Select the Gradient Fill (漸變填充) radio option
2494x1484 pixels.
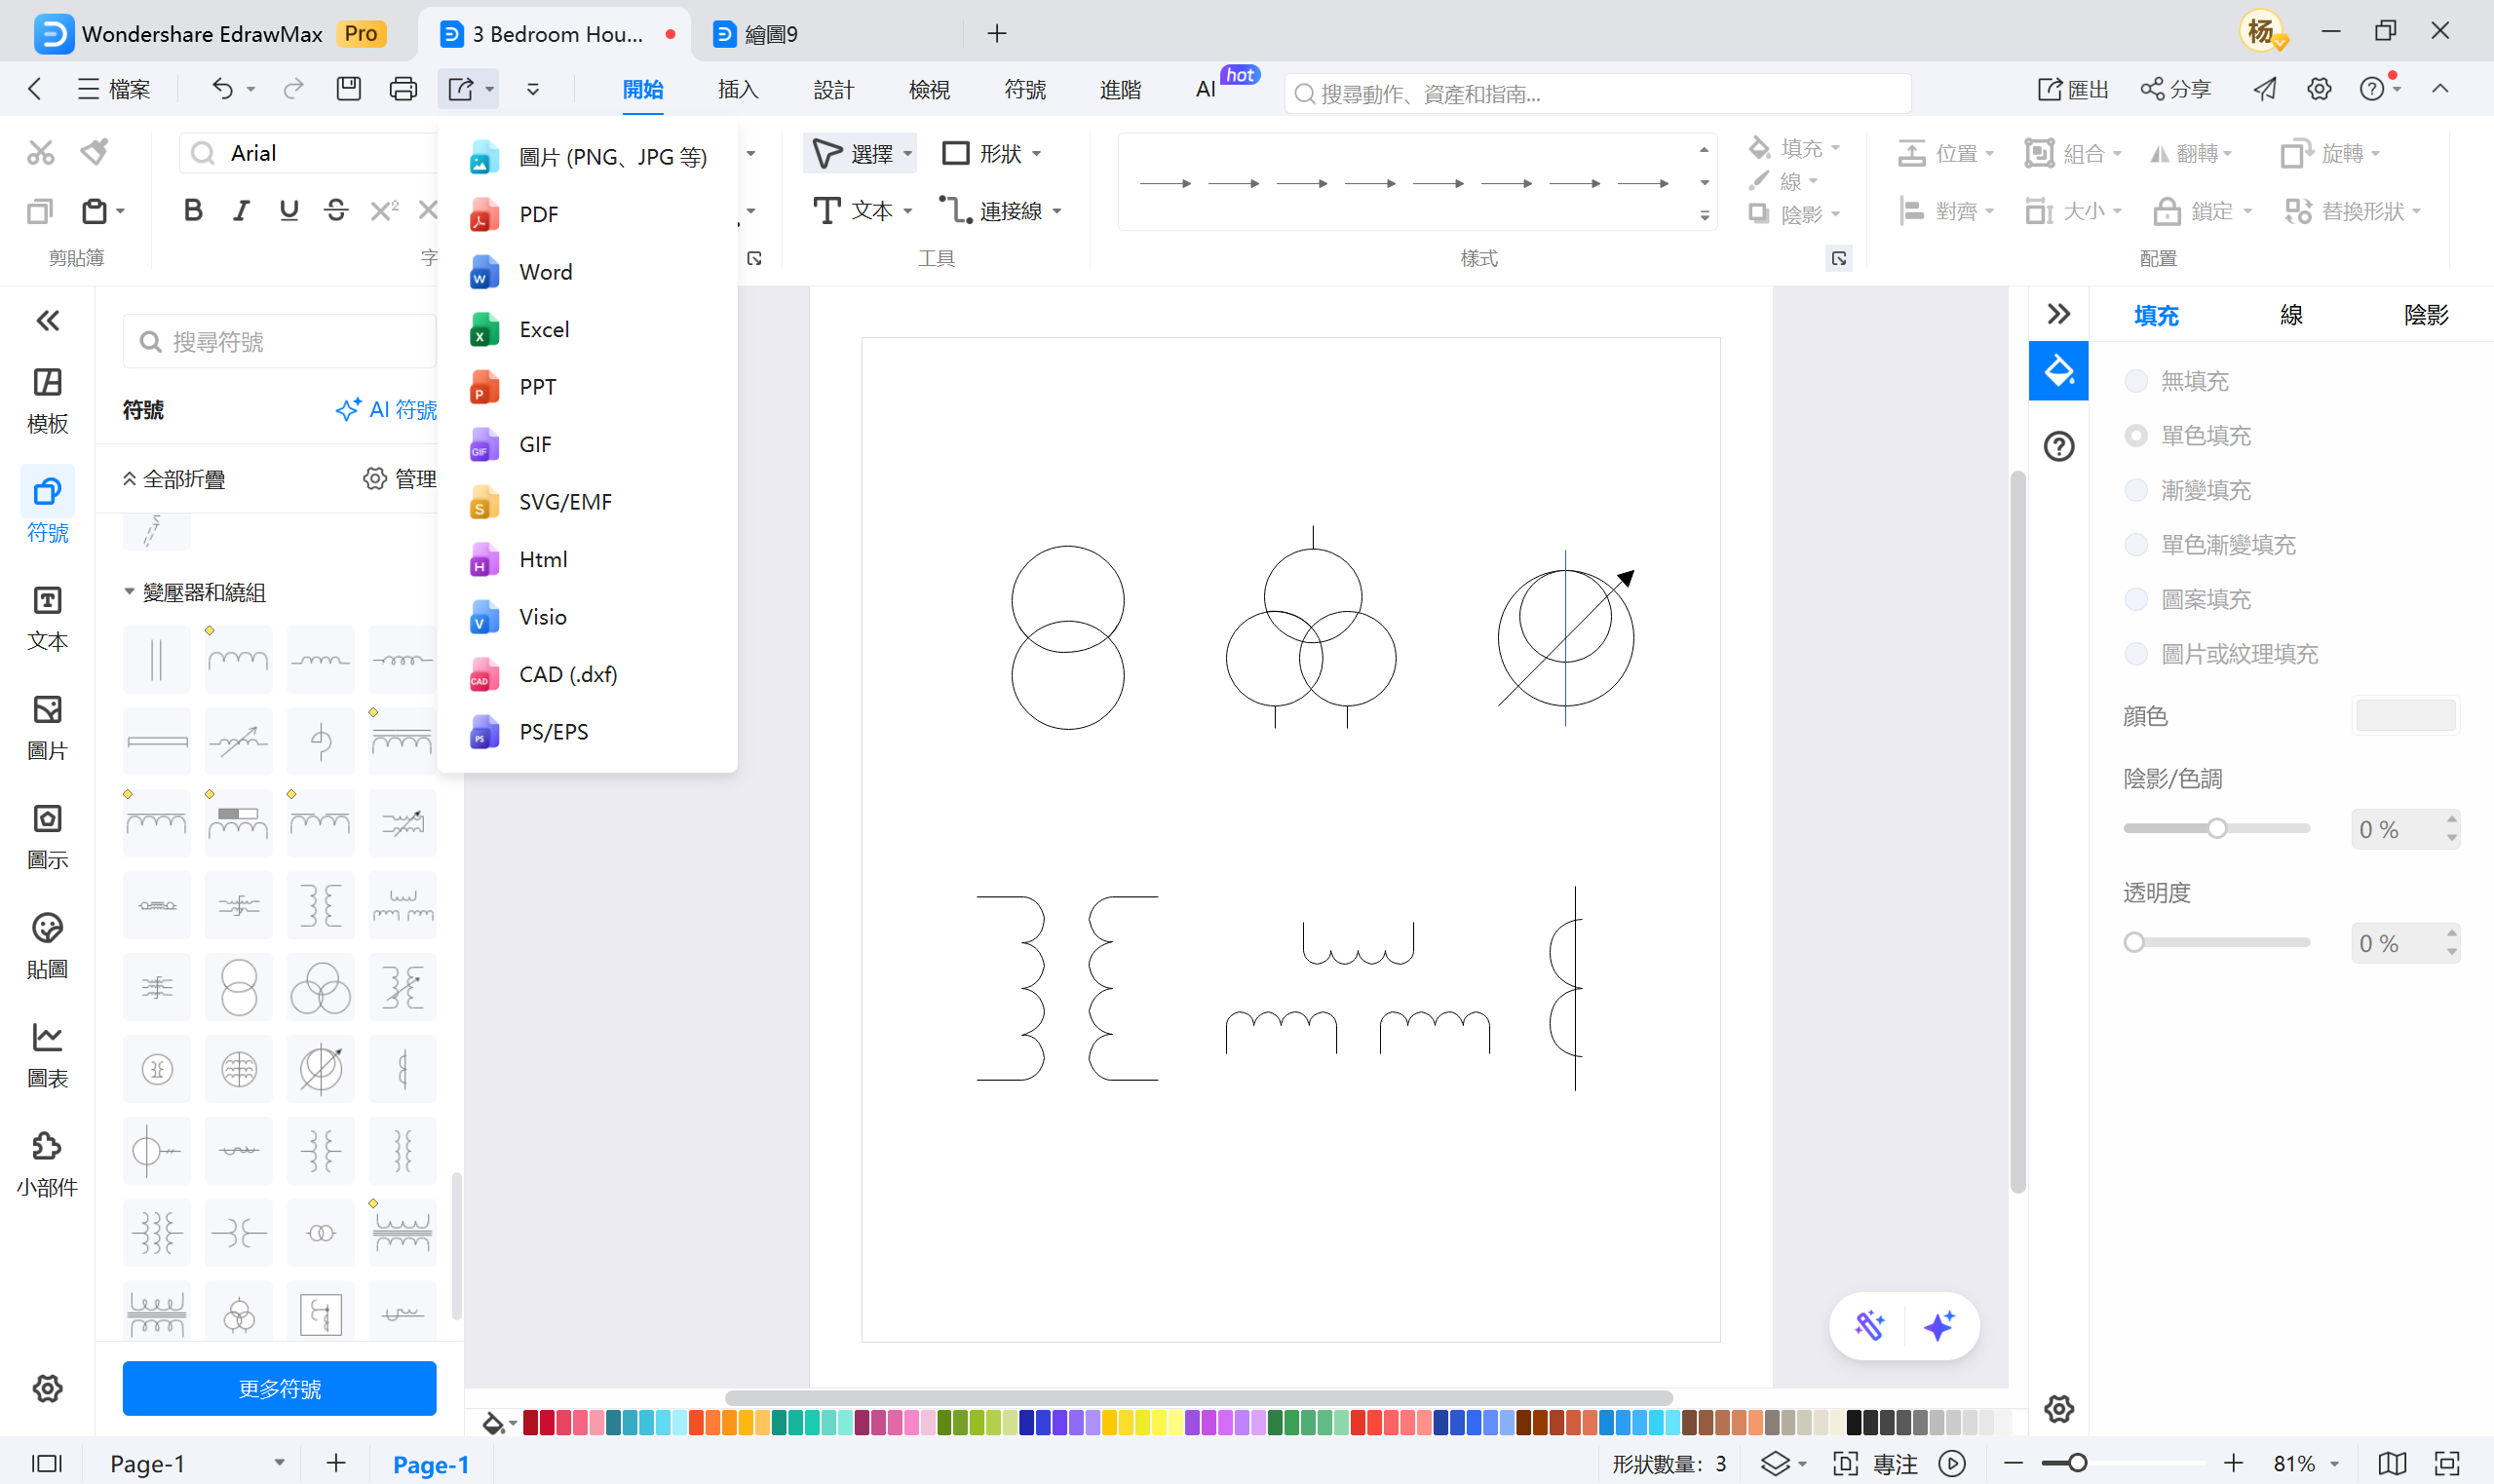(x=2136, y=490)
